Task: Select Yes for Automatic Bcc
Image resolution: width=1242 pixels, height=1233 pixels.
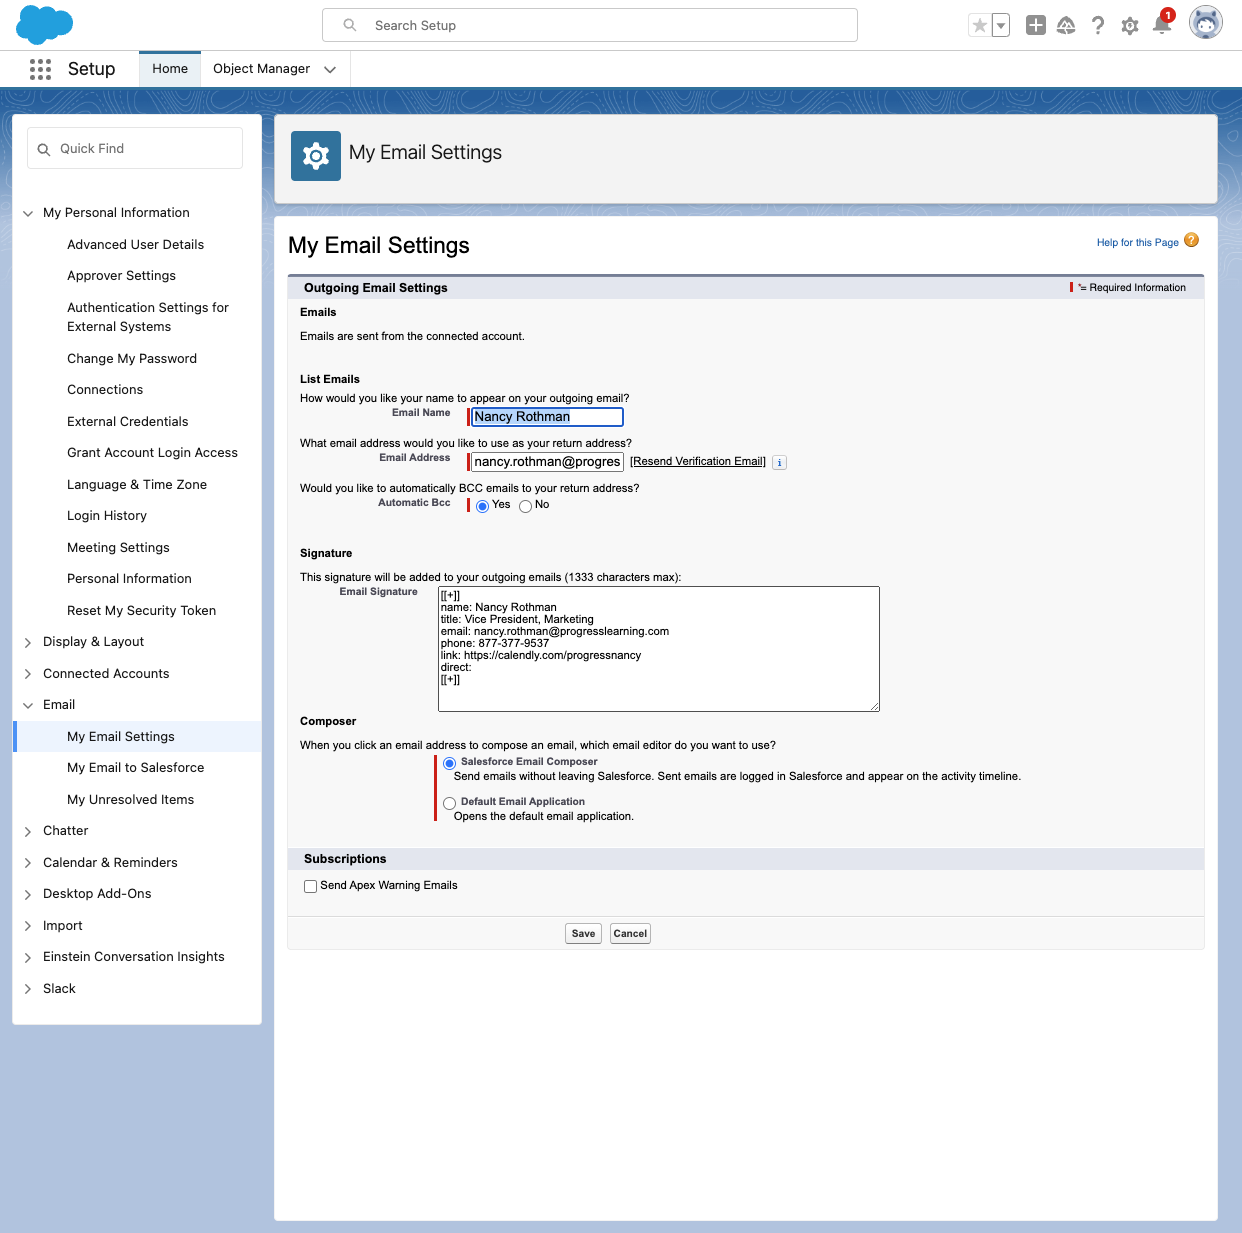Action: tap(483, 506)
